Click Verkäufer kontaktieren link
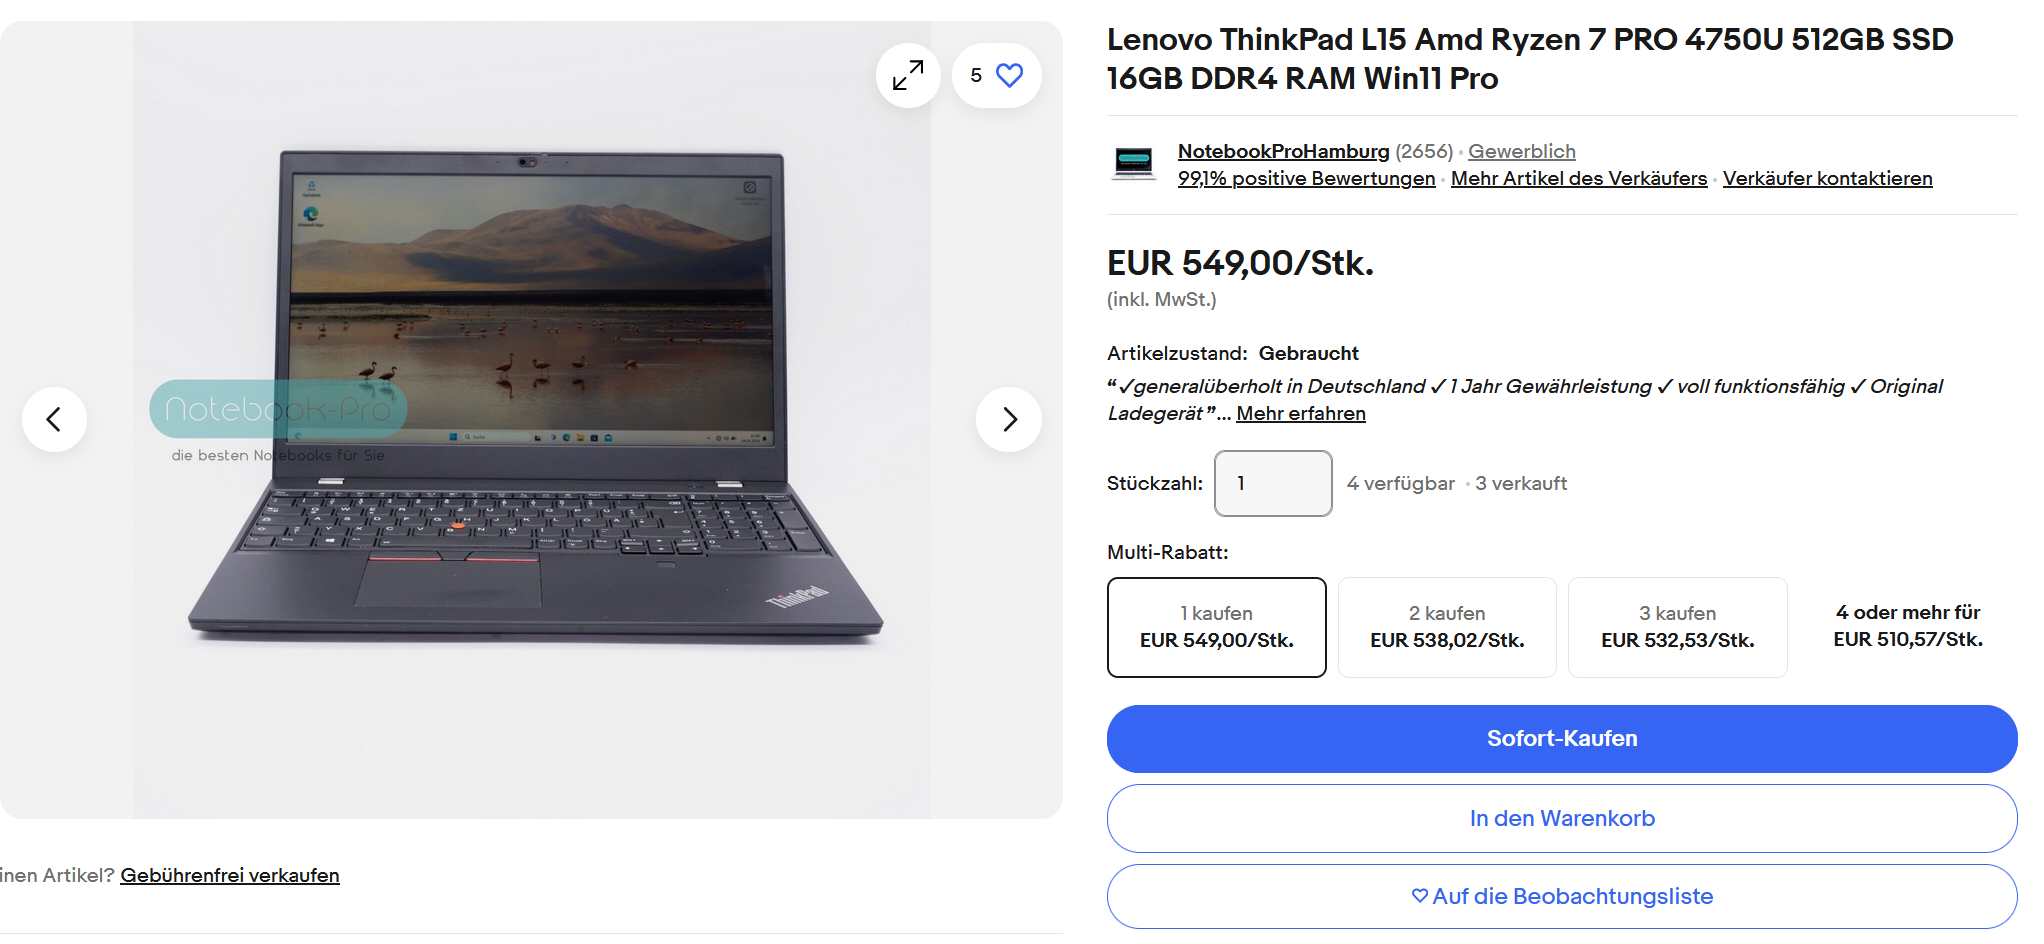Viewport: 2044px width, 944px height. 1827,178
